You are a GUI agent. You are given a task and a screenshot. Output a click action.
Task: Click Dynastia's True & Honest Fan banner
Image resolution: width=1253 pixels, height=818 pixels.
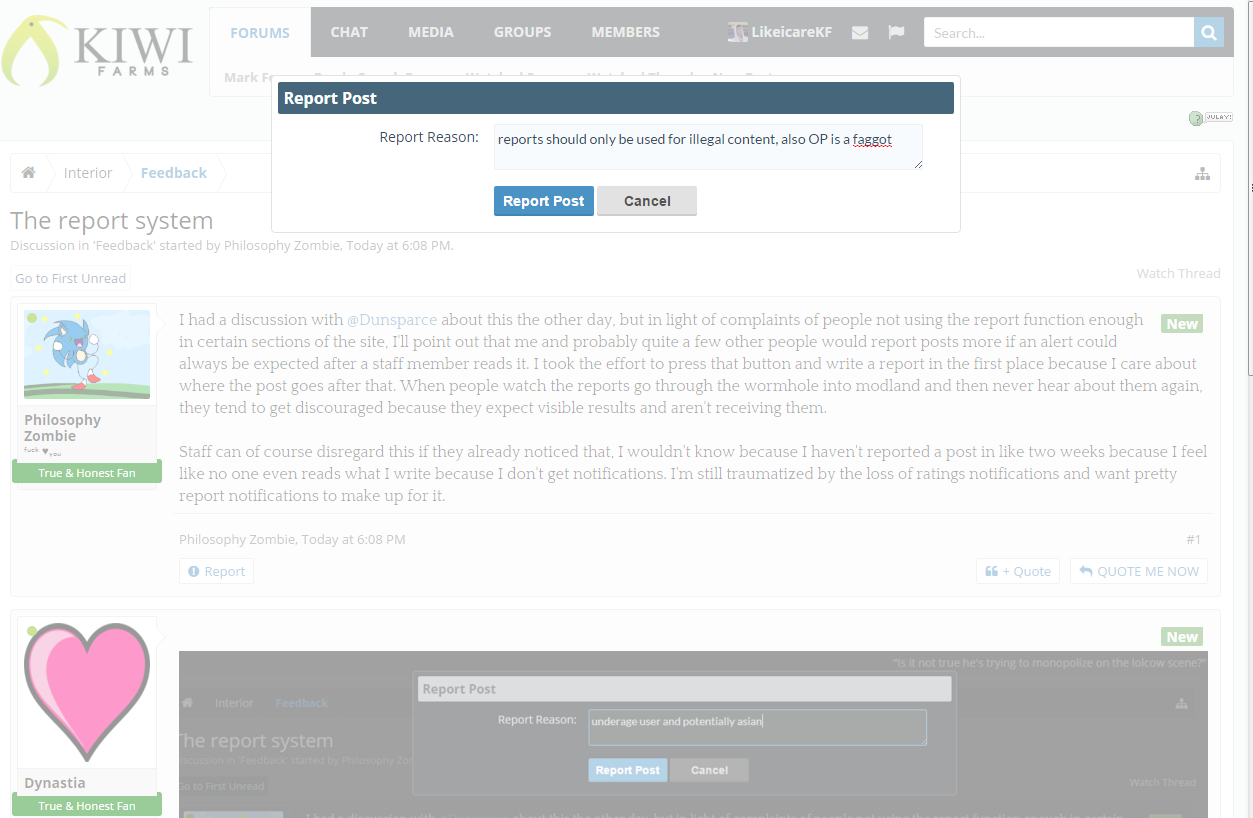tap(87, 805)
